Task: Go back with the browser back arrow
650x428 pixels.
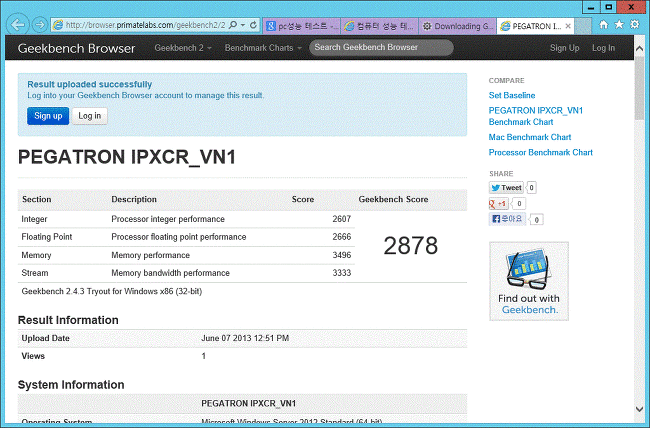Action: (x=17, y=25)
